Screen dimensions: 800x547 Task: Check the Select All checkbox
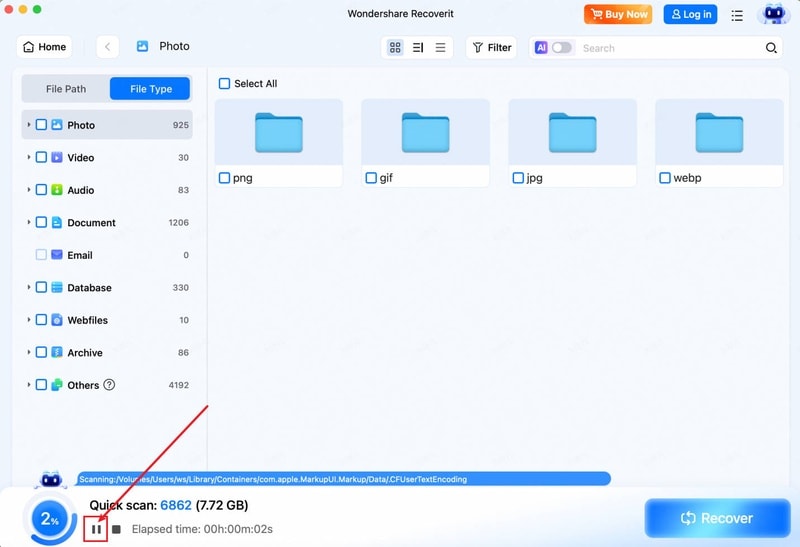tap(224, 84)
